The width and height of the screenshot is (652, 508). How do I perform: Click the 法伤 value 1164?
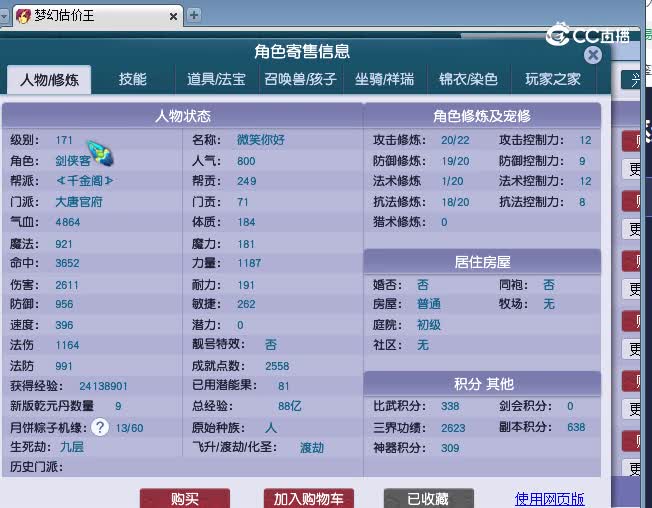click(67, 345)
